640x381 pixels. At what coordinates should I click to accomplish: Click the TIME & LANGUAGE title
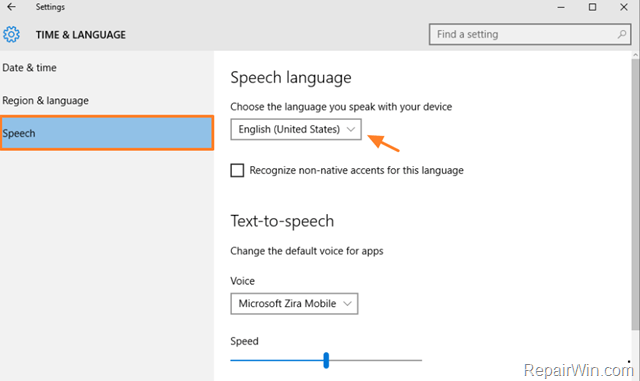click(81, 35)
